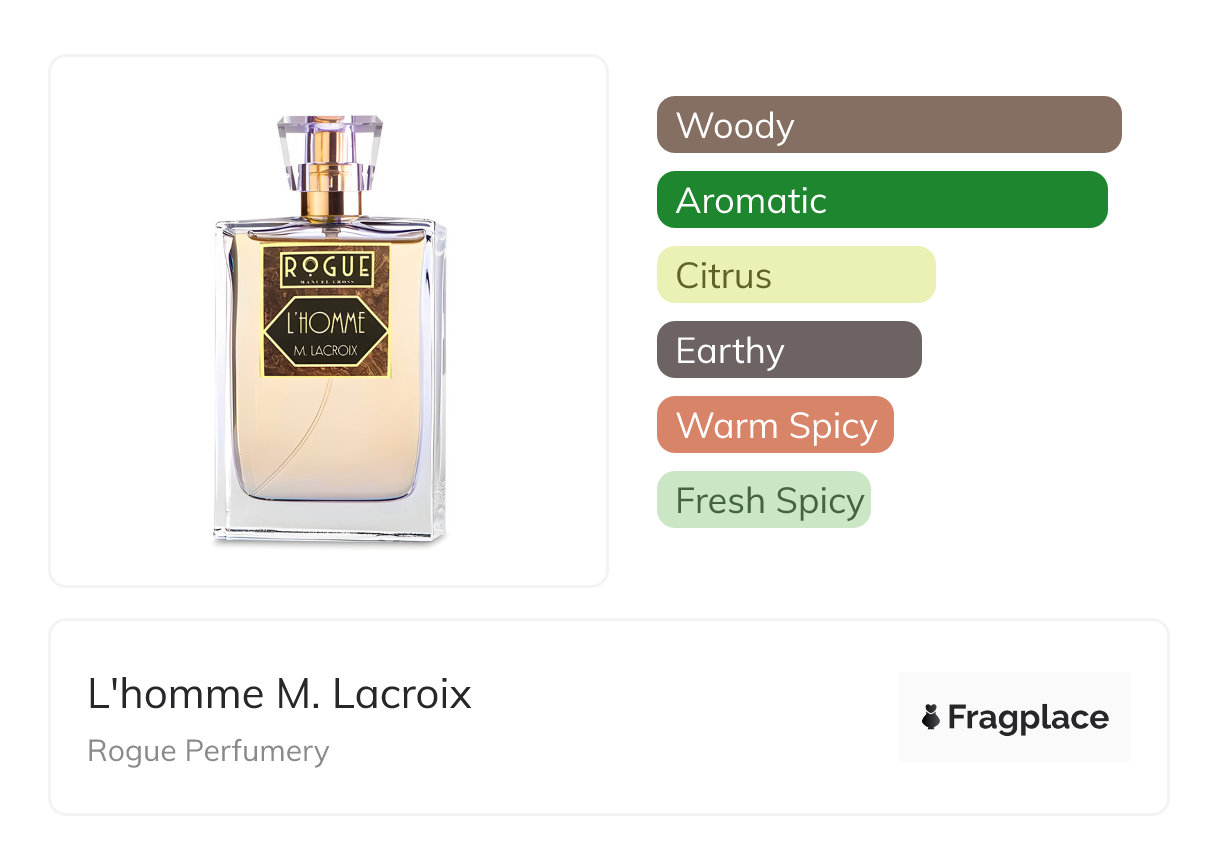This screenshot has width=1218, height=864.
Task: Click the M. LACROIX text on bottle label
Action: (326, 351)
